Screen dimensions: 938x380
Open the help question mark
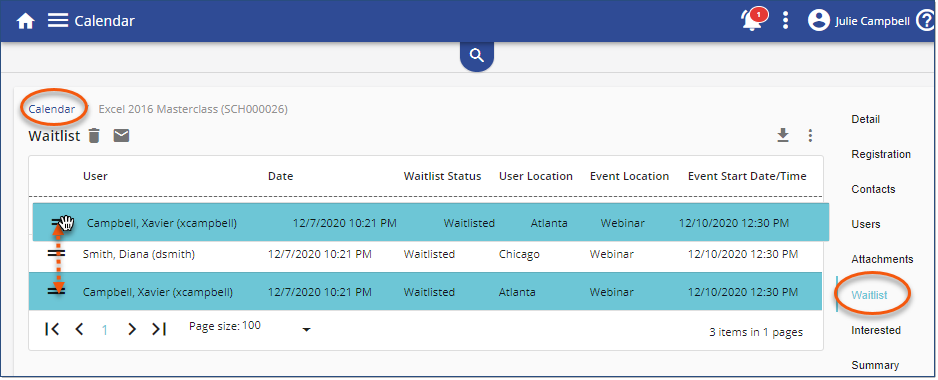[925, 21]
